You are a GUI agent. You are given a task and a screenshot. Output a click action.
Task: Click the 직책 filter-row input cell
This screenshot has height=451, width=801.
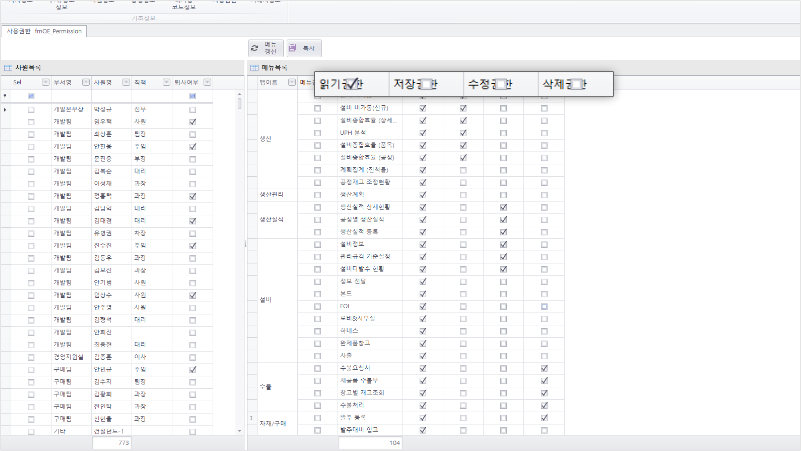[152, 96]
